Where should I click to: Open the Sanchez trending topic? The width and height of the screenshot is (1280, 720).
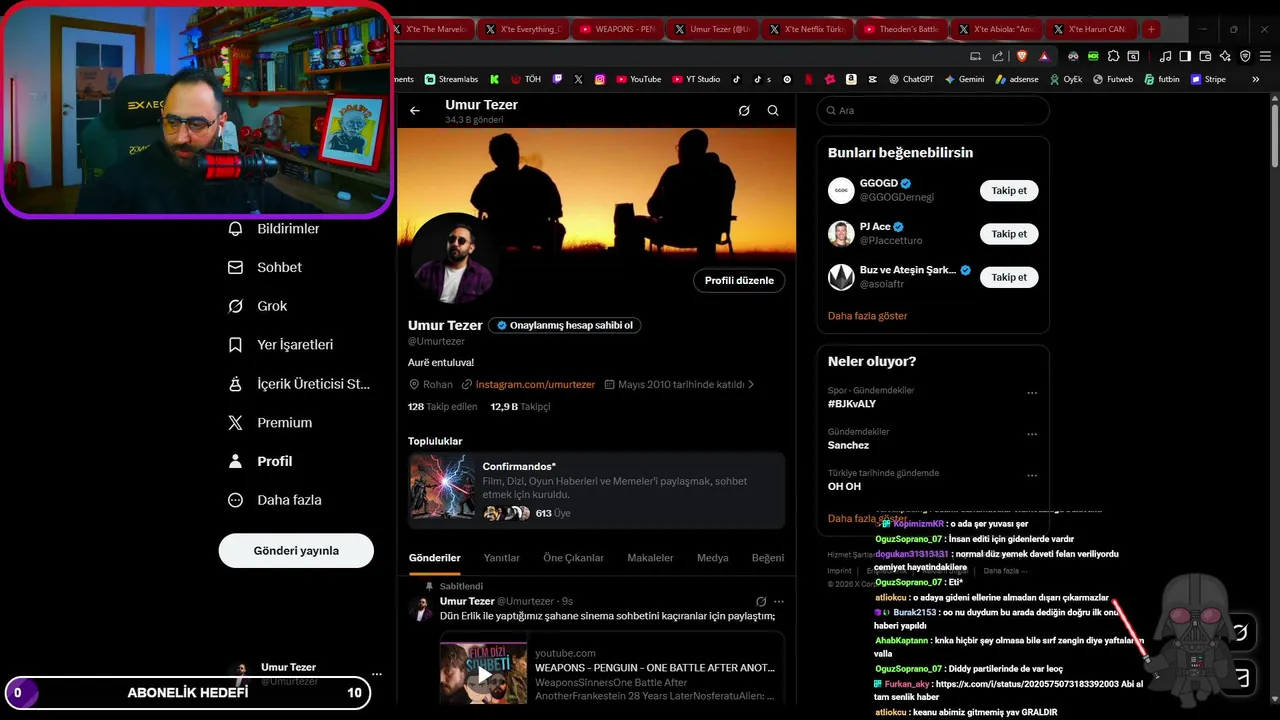(x=848, y=445)
